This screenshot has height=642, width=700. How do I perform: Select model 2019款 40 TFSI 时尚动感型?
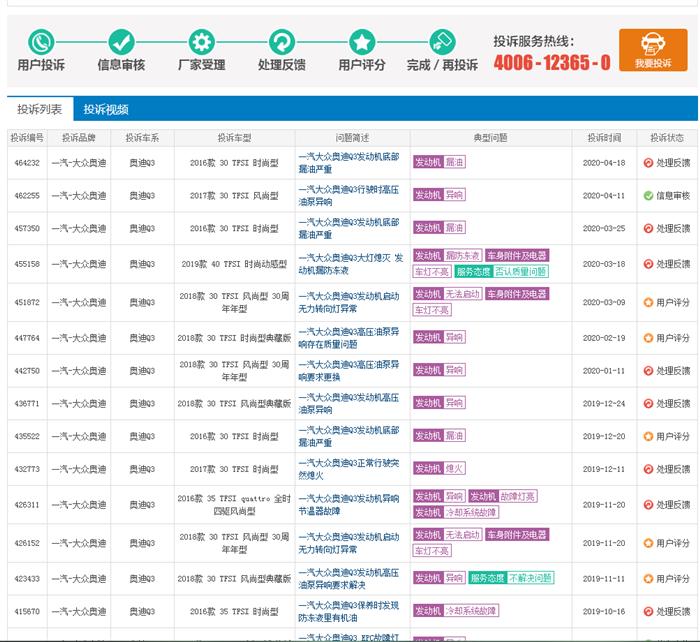(x=234, y=264)
